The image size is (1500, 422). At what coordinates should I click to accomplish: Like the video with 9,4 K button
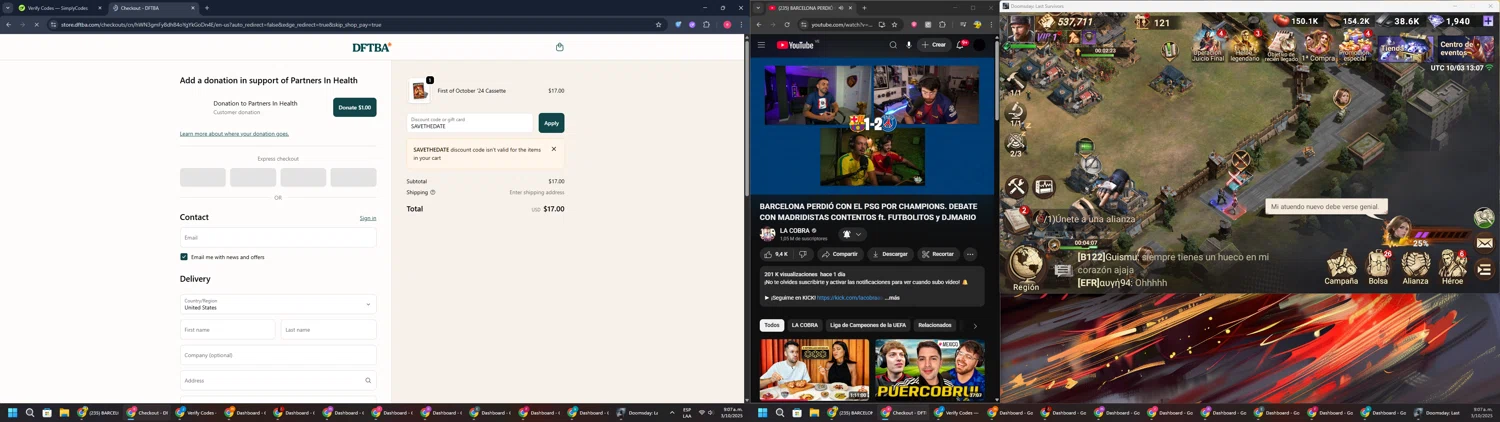776,254
